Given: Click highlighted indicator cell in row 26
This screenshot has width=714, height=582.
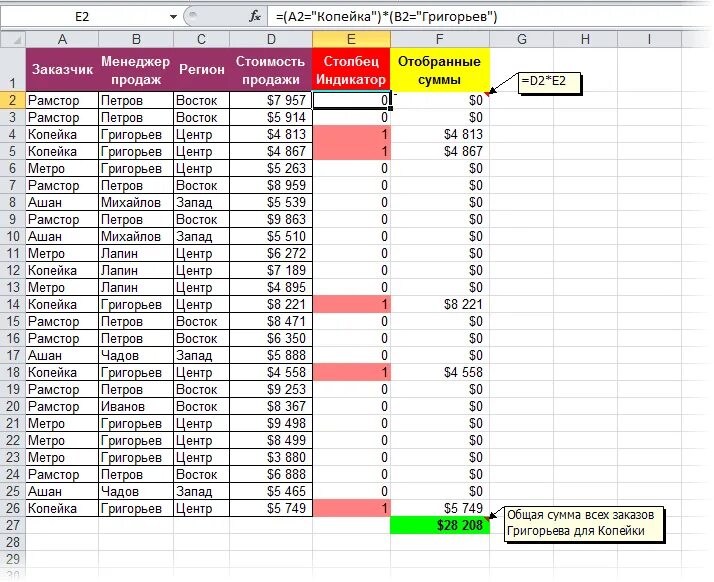Looking at the screenshot, I should [x=351, y=508].
